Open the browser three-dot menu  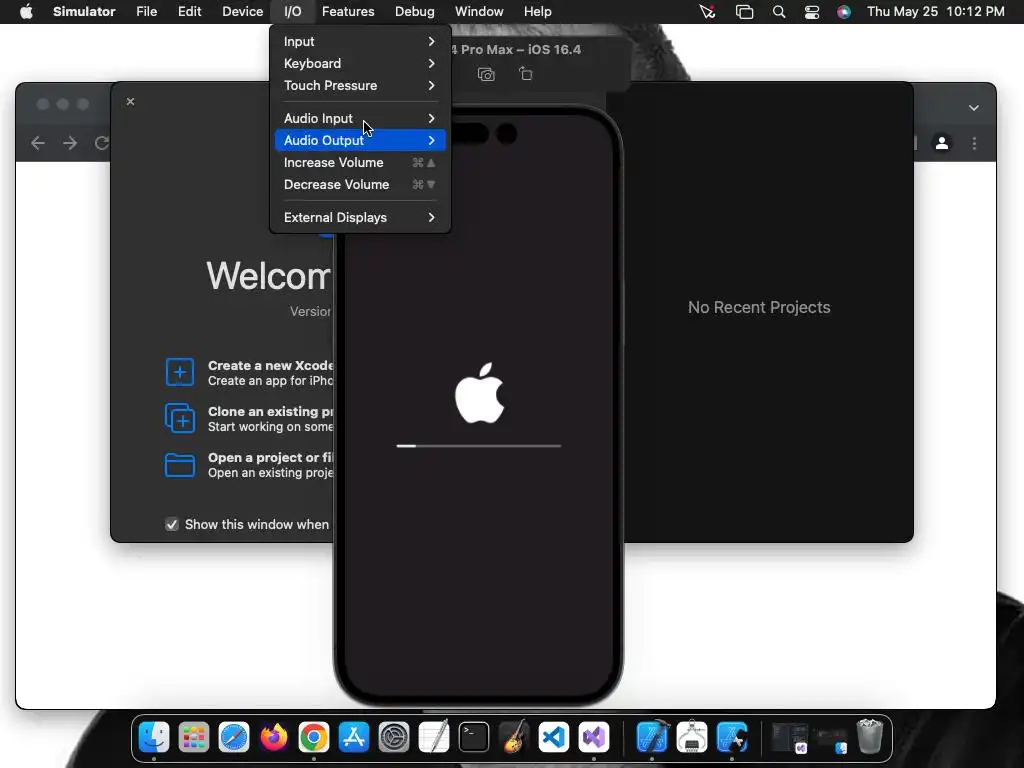coord(974,143)
